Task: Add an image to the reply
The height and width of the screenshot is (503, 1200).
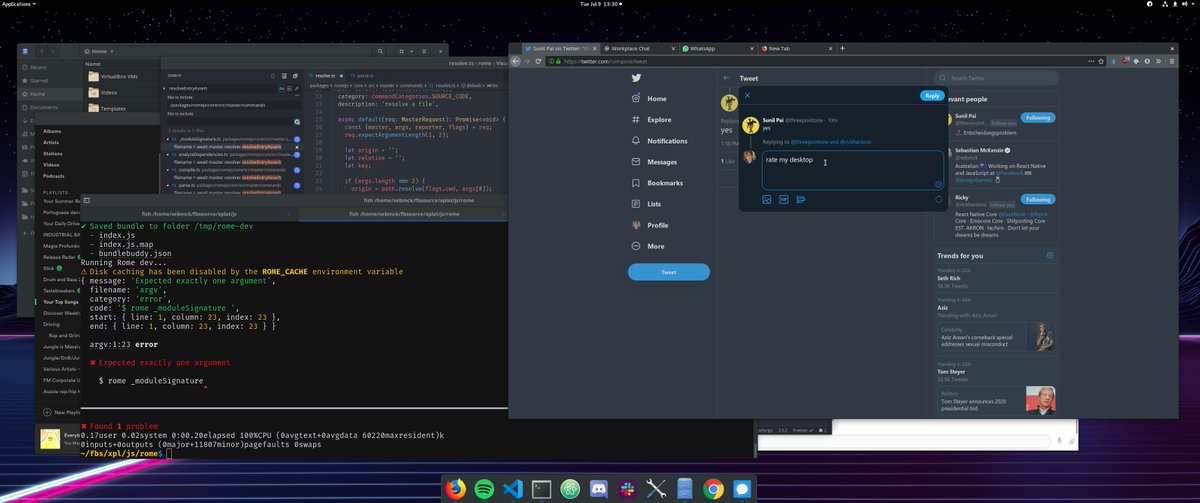Action: [767, 200]
